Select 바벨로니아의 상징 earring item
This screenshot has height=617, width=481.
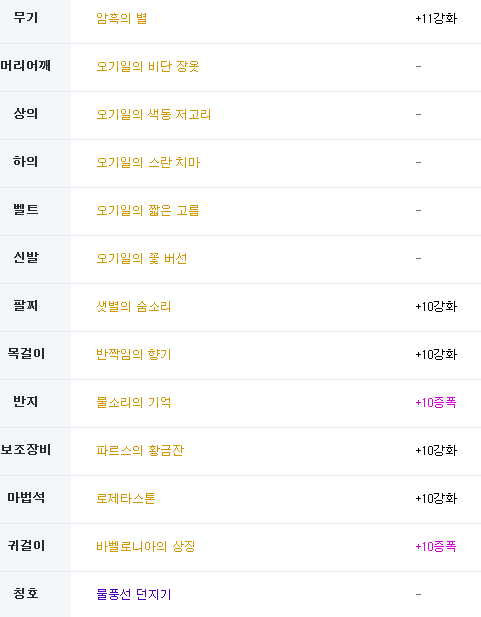click(146, 546)
